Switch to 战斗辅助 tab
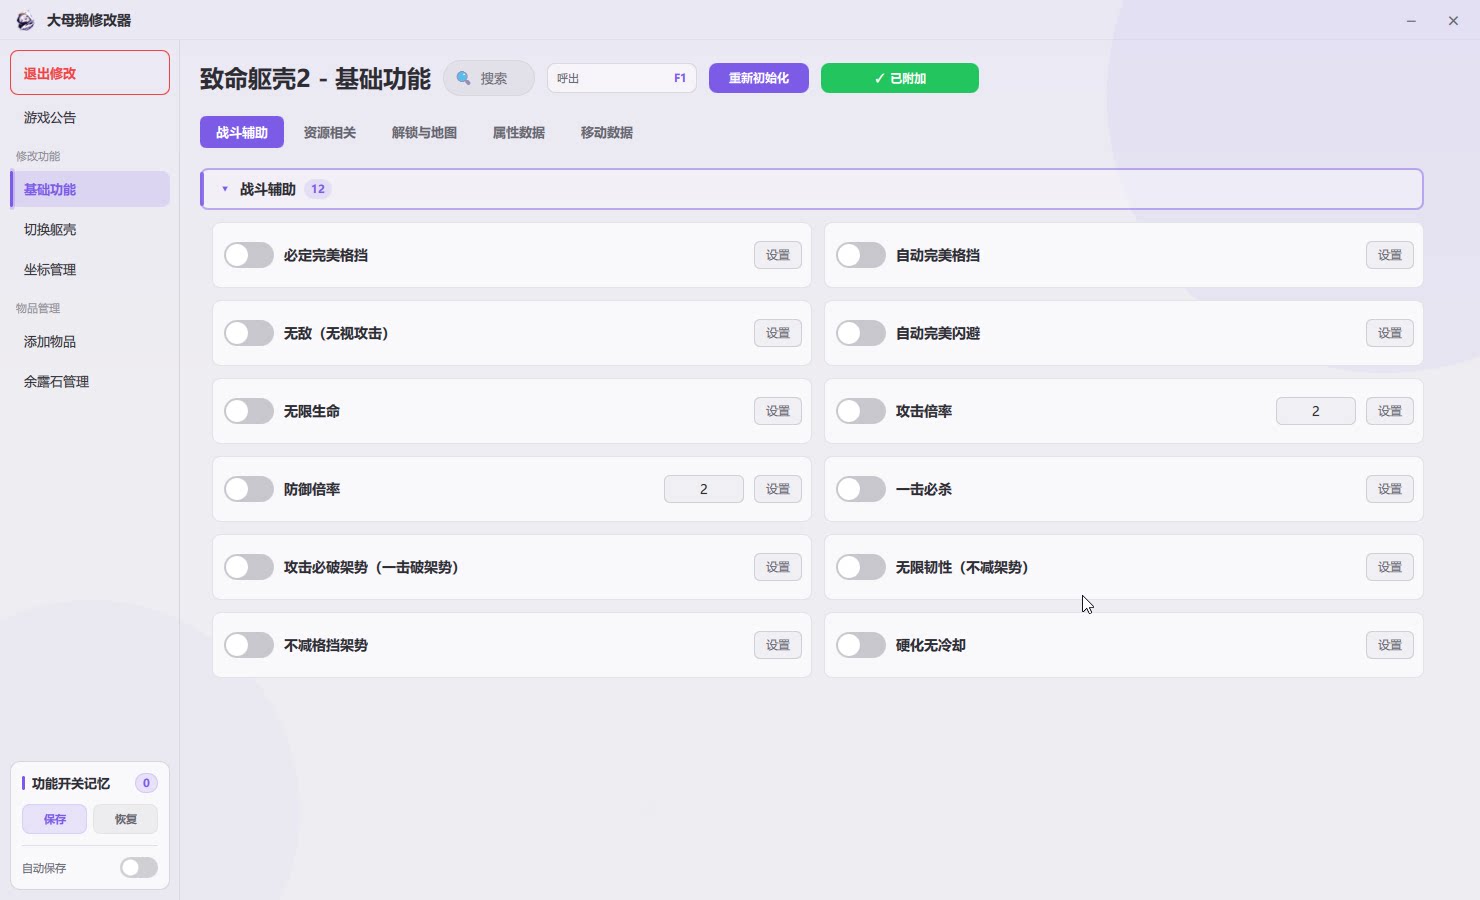 click(x=242, y=132)
